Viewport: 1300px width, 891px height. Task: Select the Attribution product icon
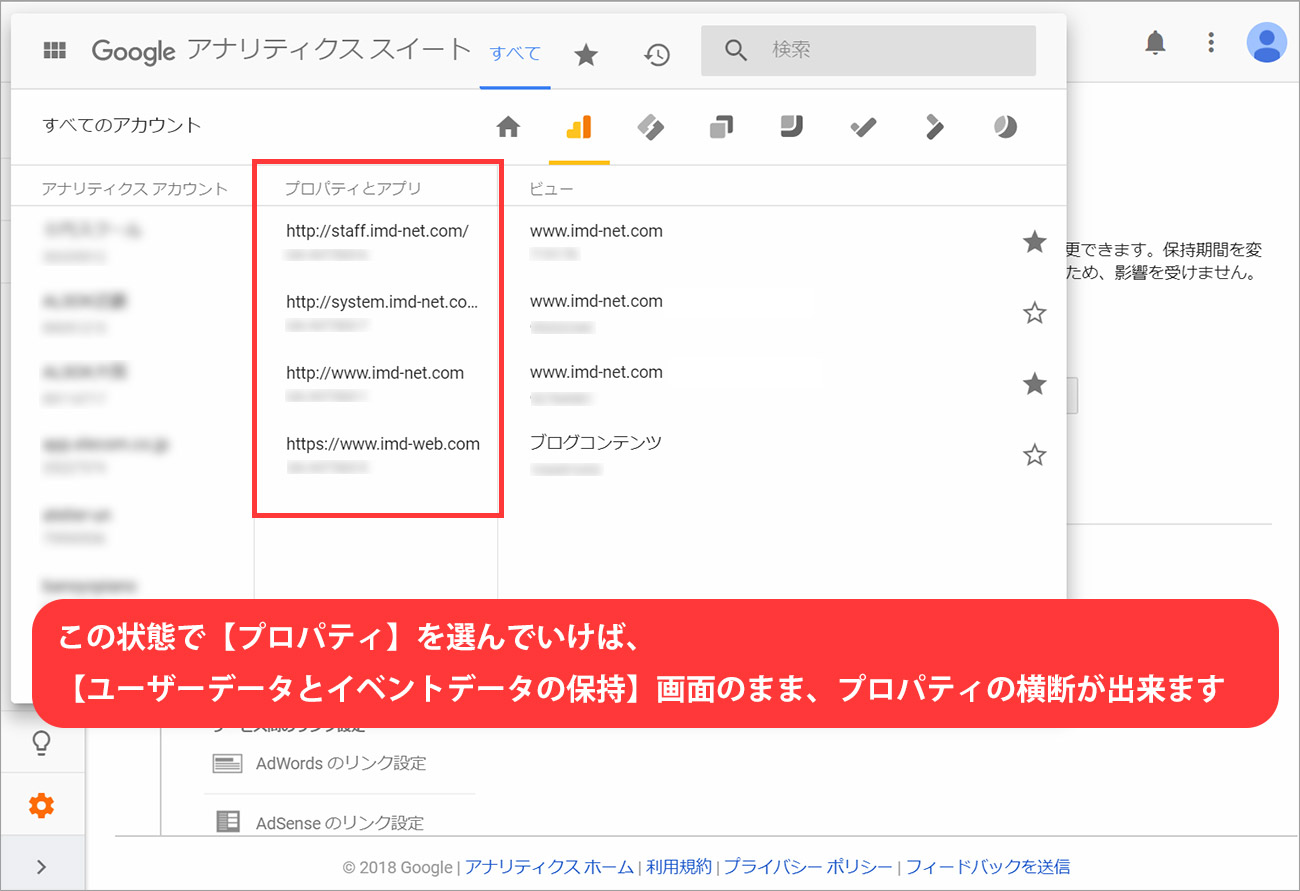pos(934,127)
